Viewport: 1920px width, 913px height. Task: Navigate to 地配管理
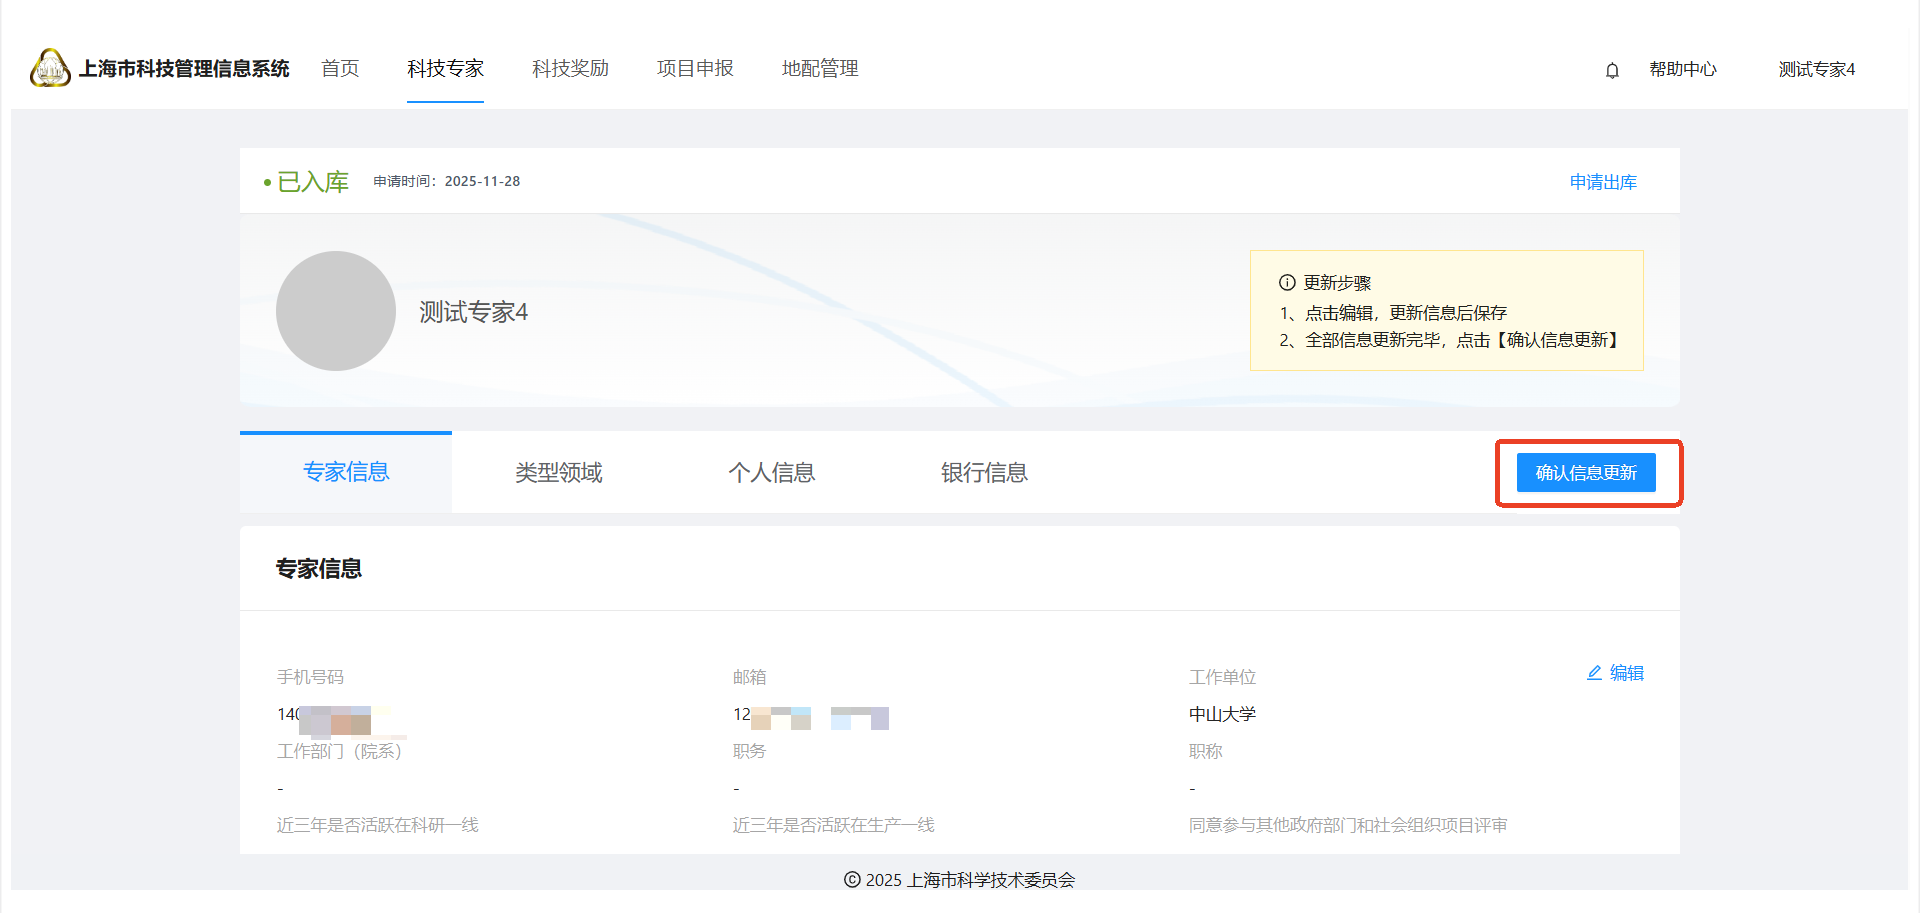(x=820, y=68)
